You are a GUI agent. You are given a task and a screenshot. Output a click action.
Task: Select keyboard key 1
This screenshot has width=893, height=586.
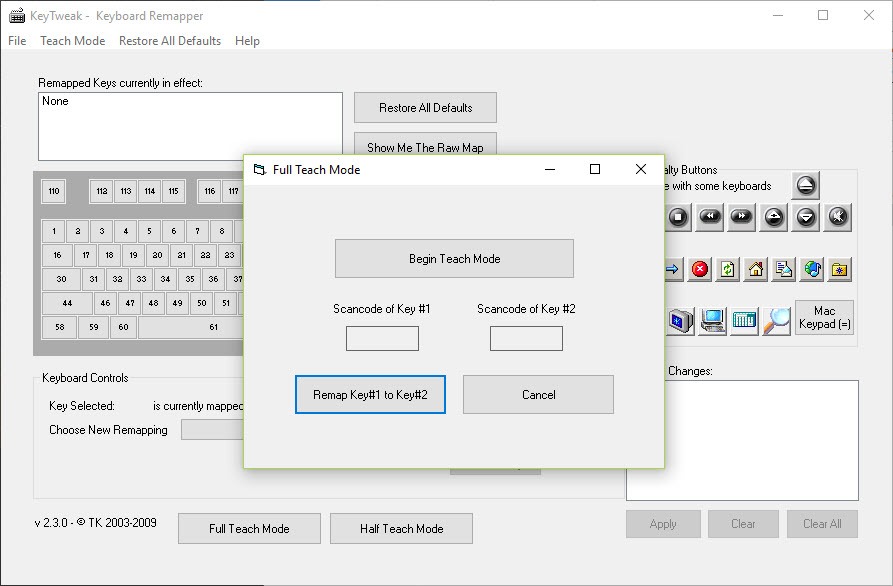[x=54, y=231]
